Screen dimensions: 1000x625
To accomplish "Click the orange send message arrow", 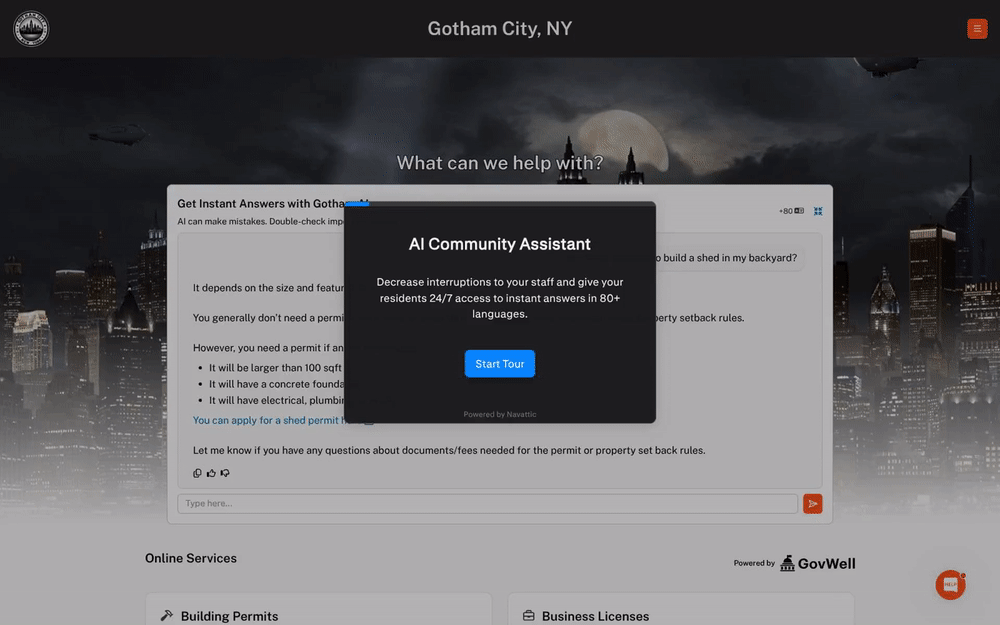I will 812,503.
